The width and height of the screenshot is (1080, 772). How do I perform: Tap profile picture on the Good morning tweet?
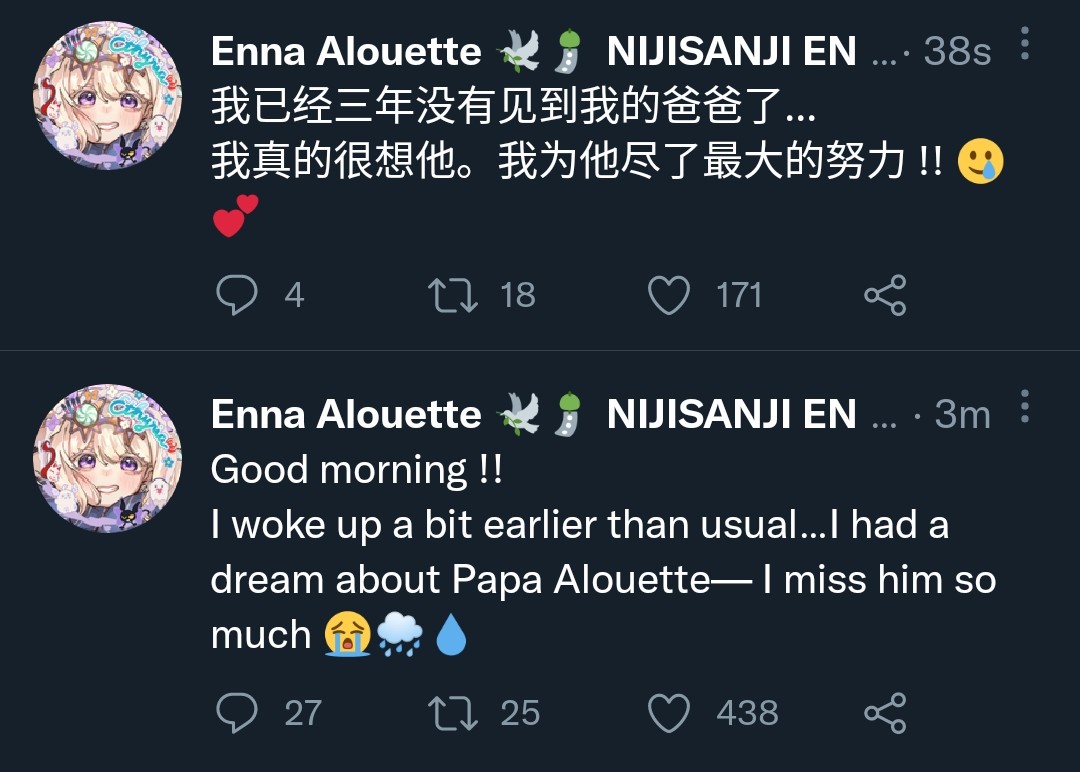(x=108, y=458)
